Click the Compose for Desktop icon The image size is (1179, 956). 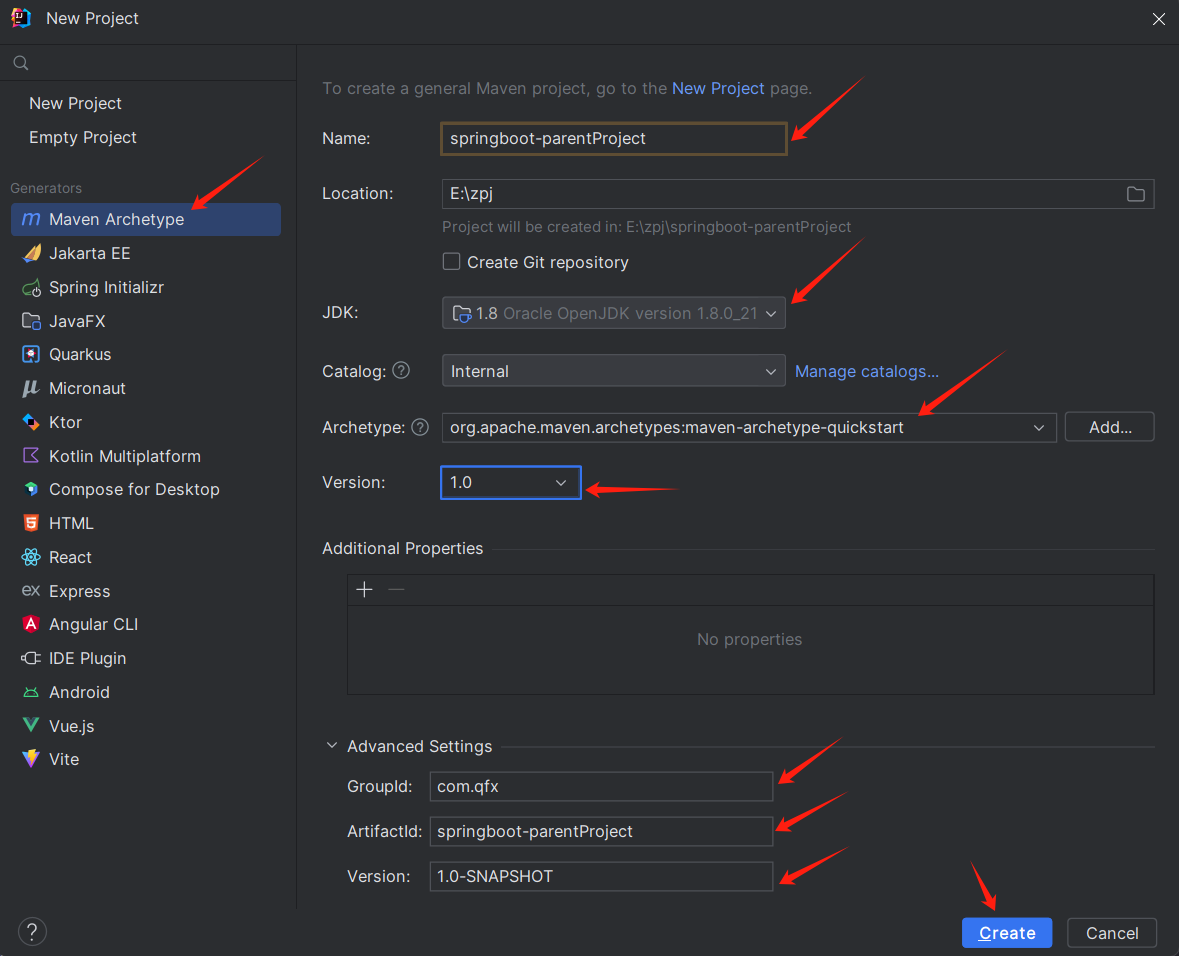click(x=31, y=489)
